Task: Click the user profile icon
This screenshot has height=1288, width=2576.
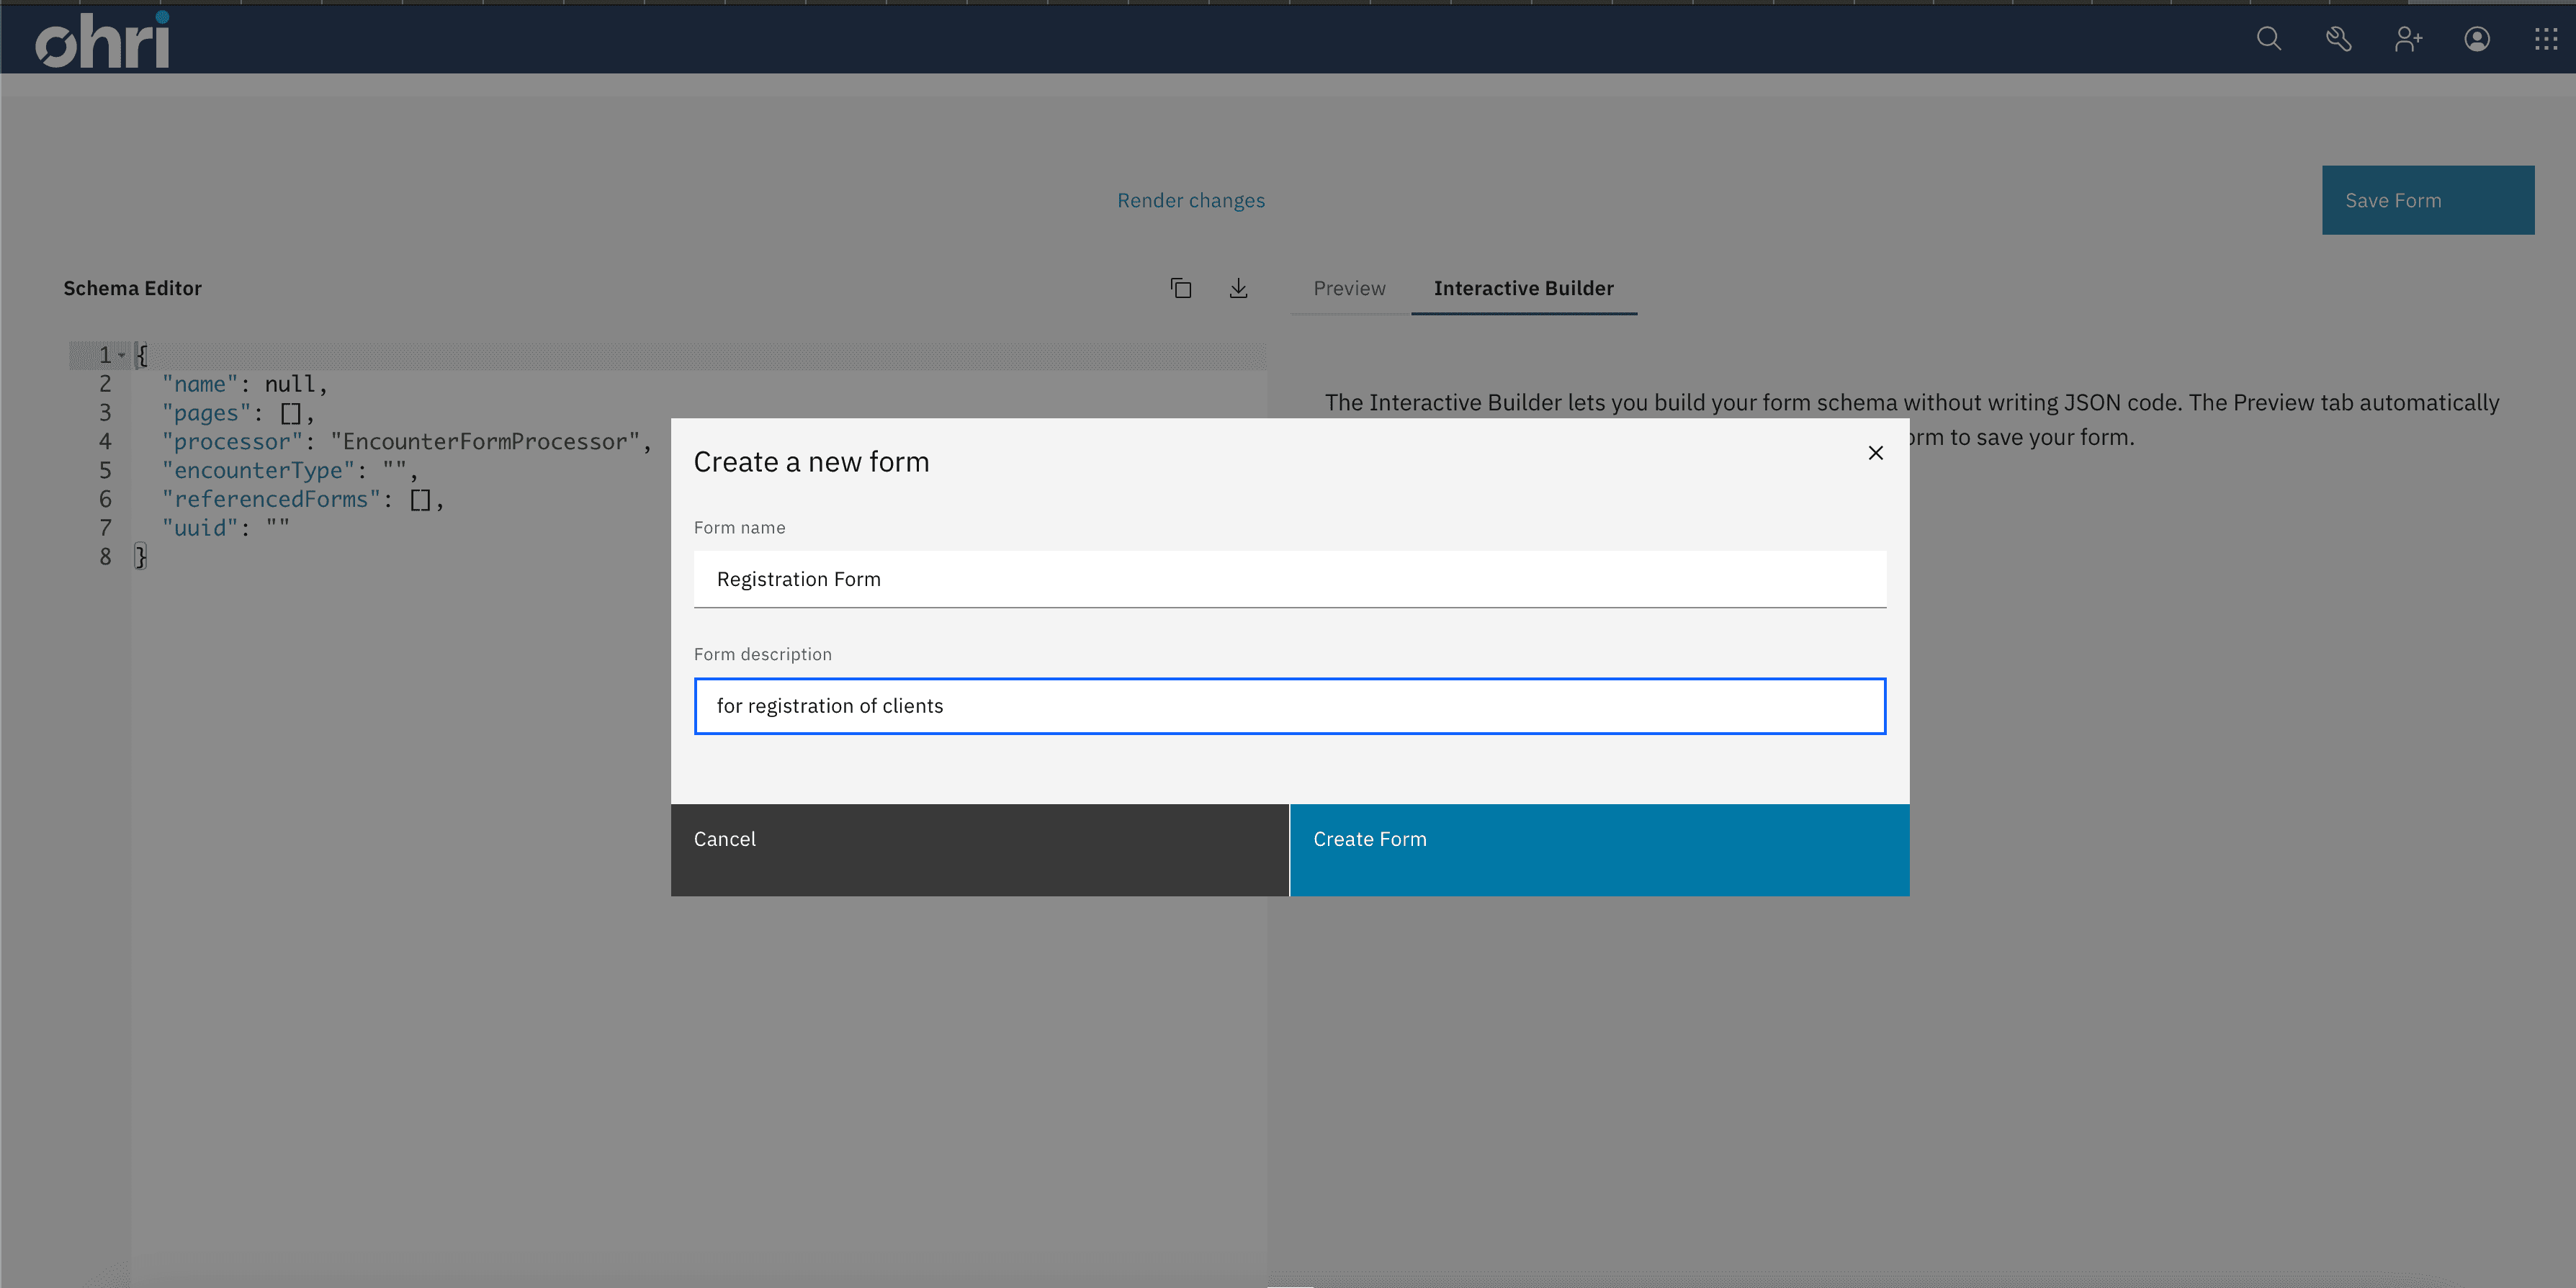Action: 2479,36
